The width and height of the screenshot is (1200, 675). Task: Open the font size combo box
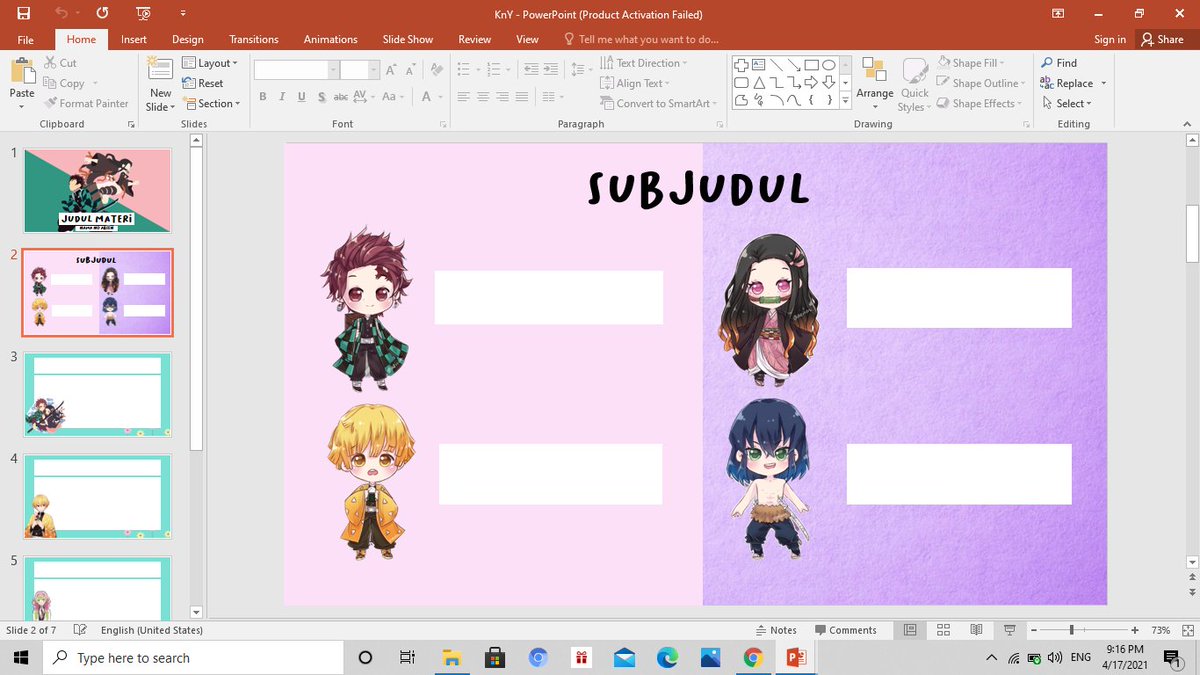coord(359,70)
